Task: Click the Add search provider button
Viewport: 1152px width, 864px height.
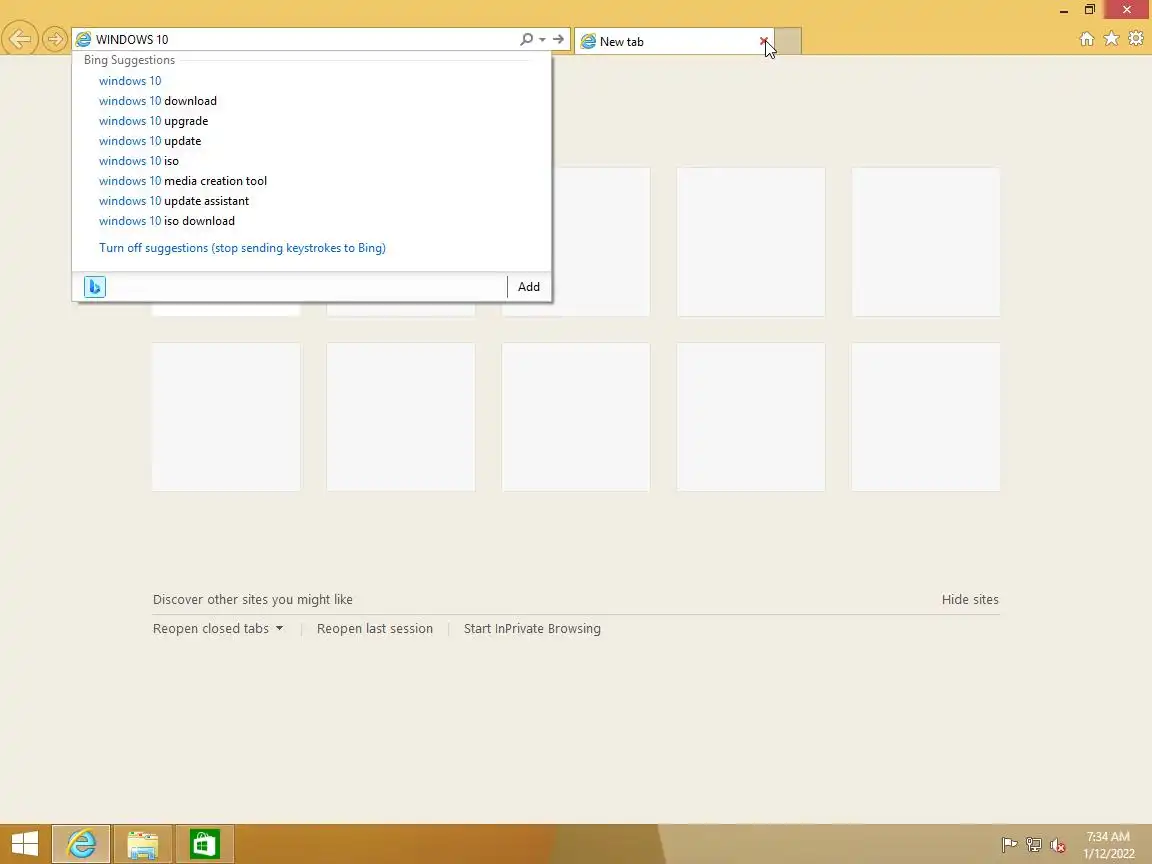Action: [529, 287]
